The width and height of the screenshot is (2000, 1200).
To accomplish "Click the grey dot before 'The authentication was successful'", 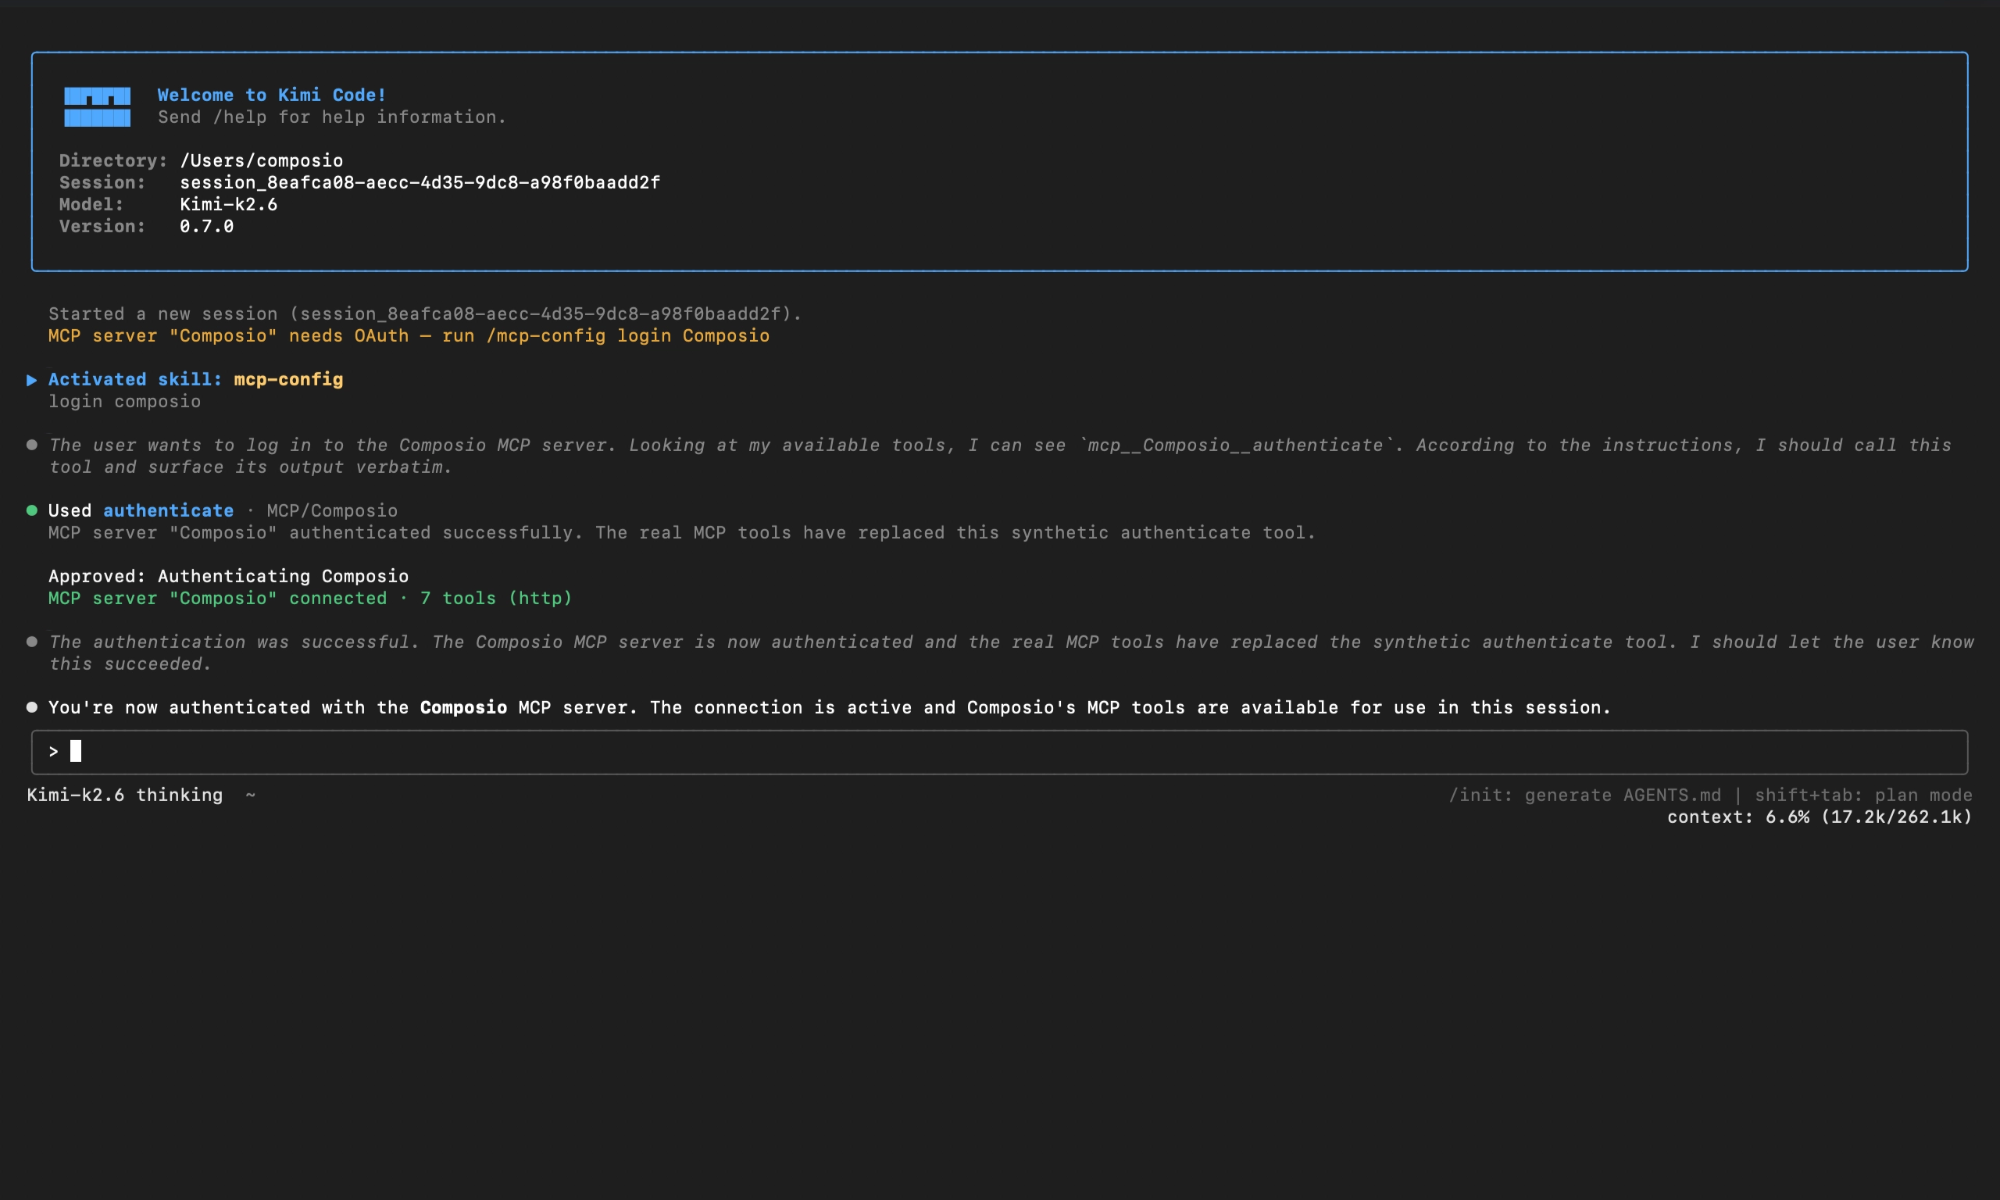I will (32, 642).
